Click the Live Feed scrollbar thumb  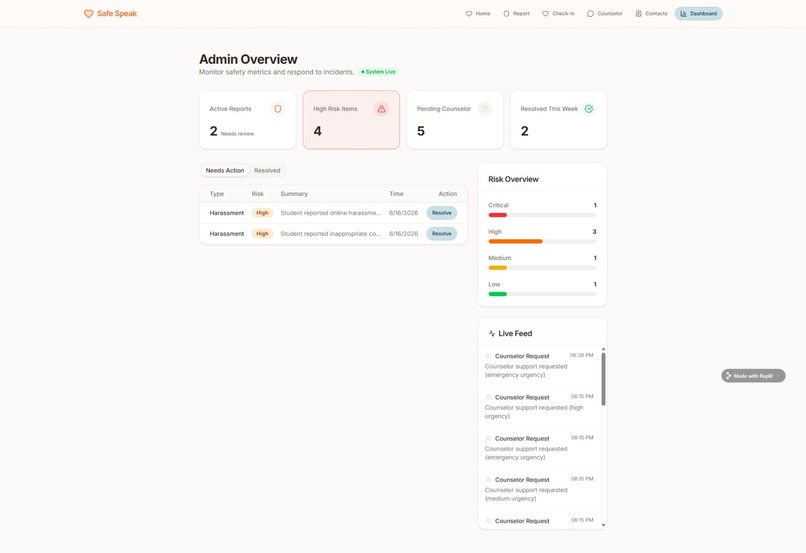tap(603, 379)
